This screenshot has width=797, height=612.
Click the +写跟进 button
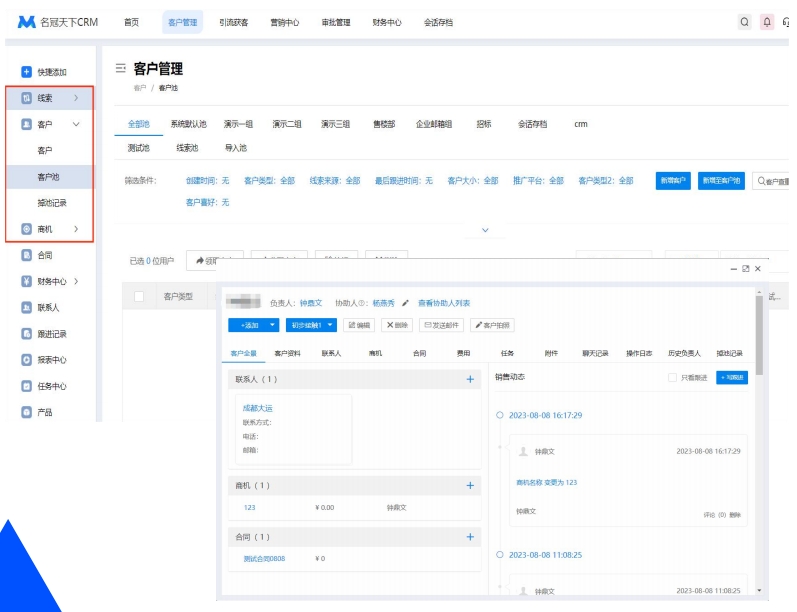pos(732,377)
